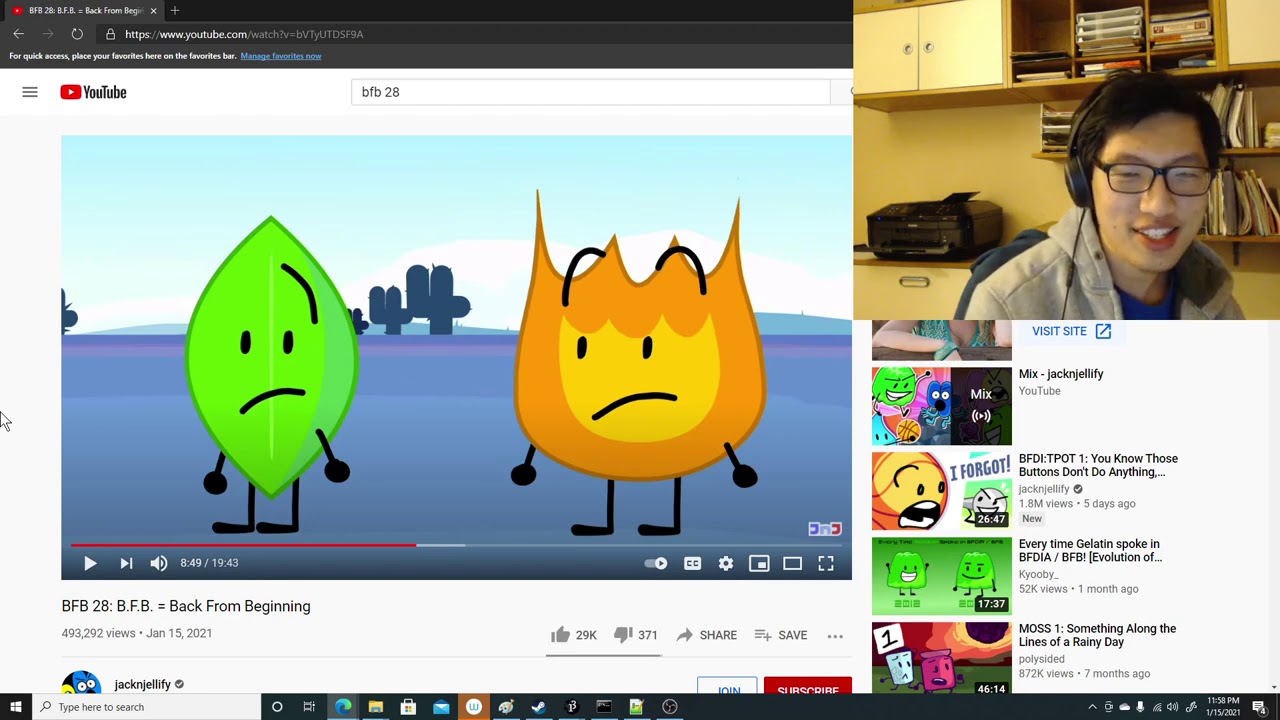Open OBS Studio from taskbar
This screenshot has width=1280, height=720.
(670, 707)
